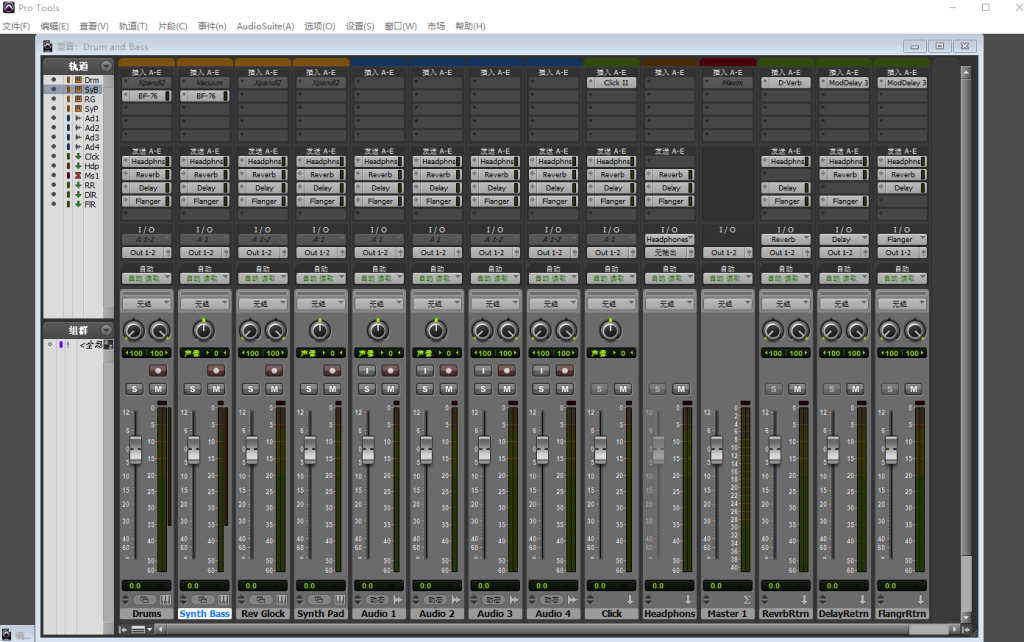1024x642 pixels.
Task: Click the output window icon on Synth Bass
Action: click(202, 600)
